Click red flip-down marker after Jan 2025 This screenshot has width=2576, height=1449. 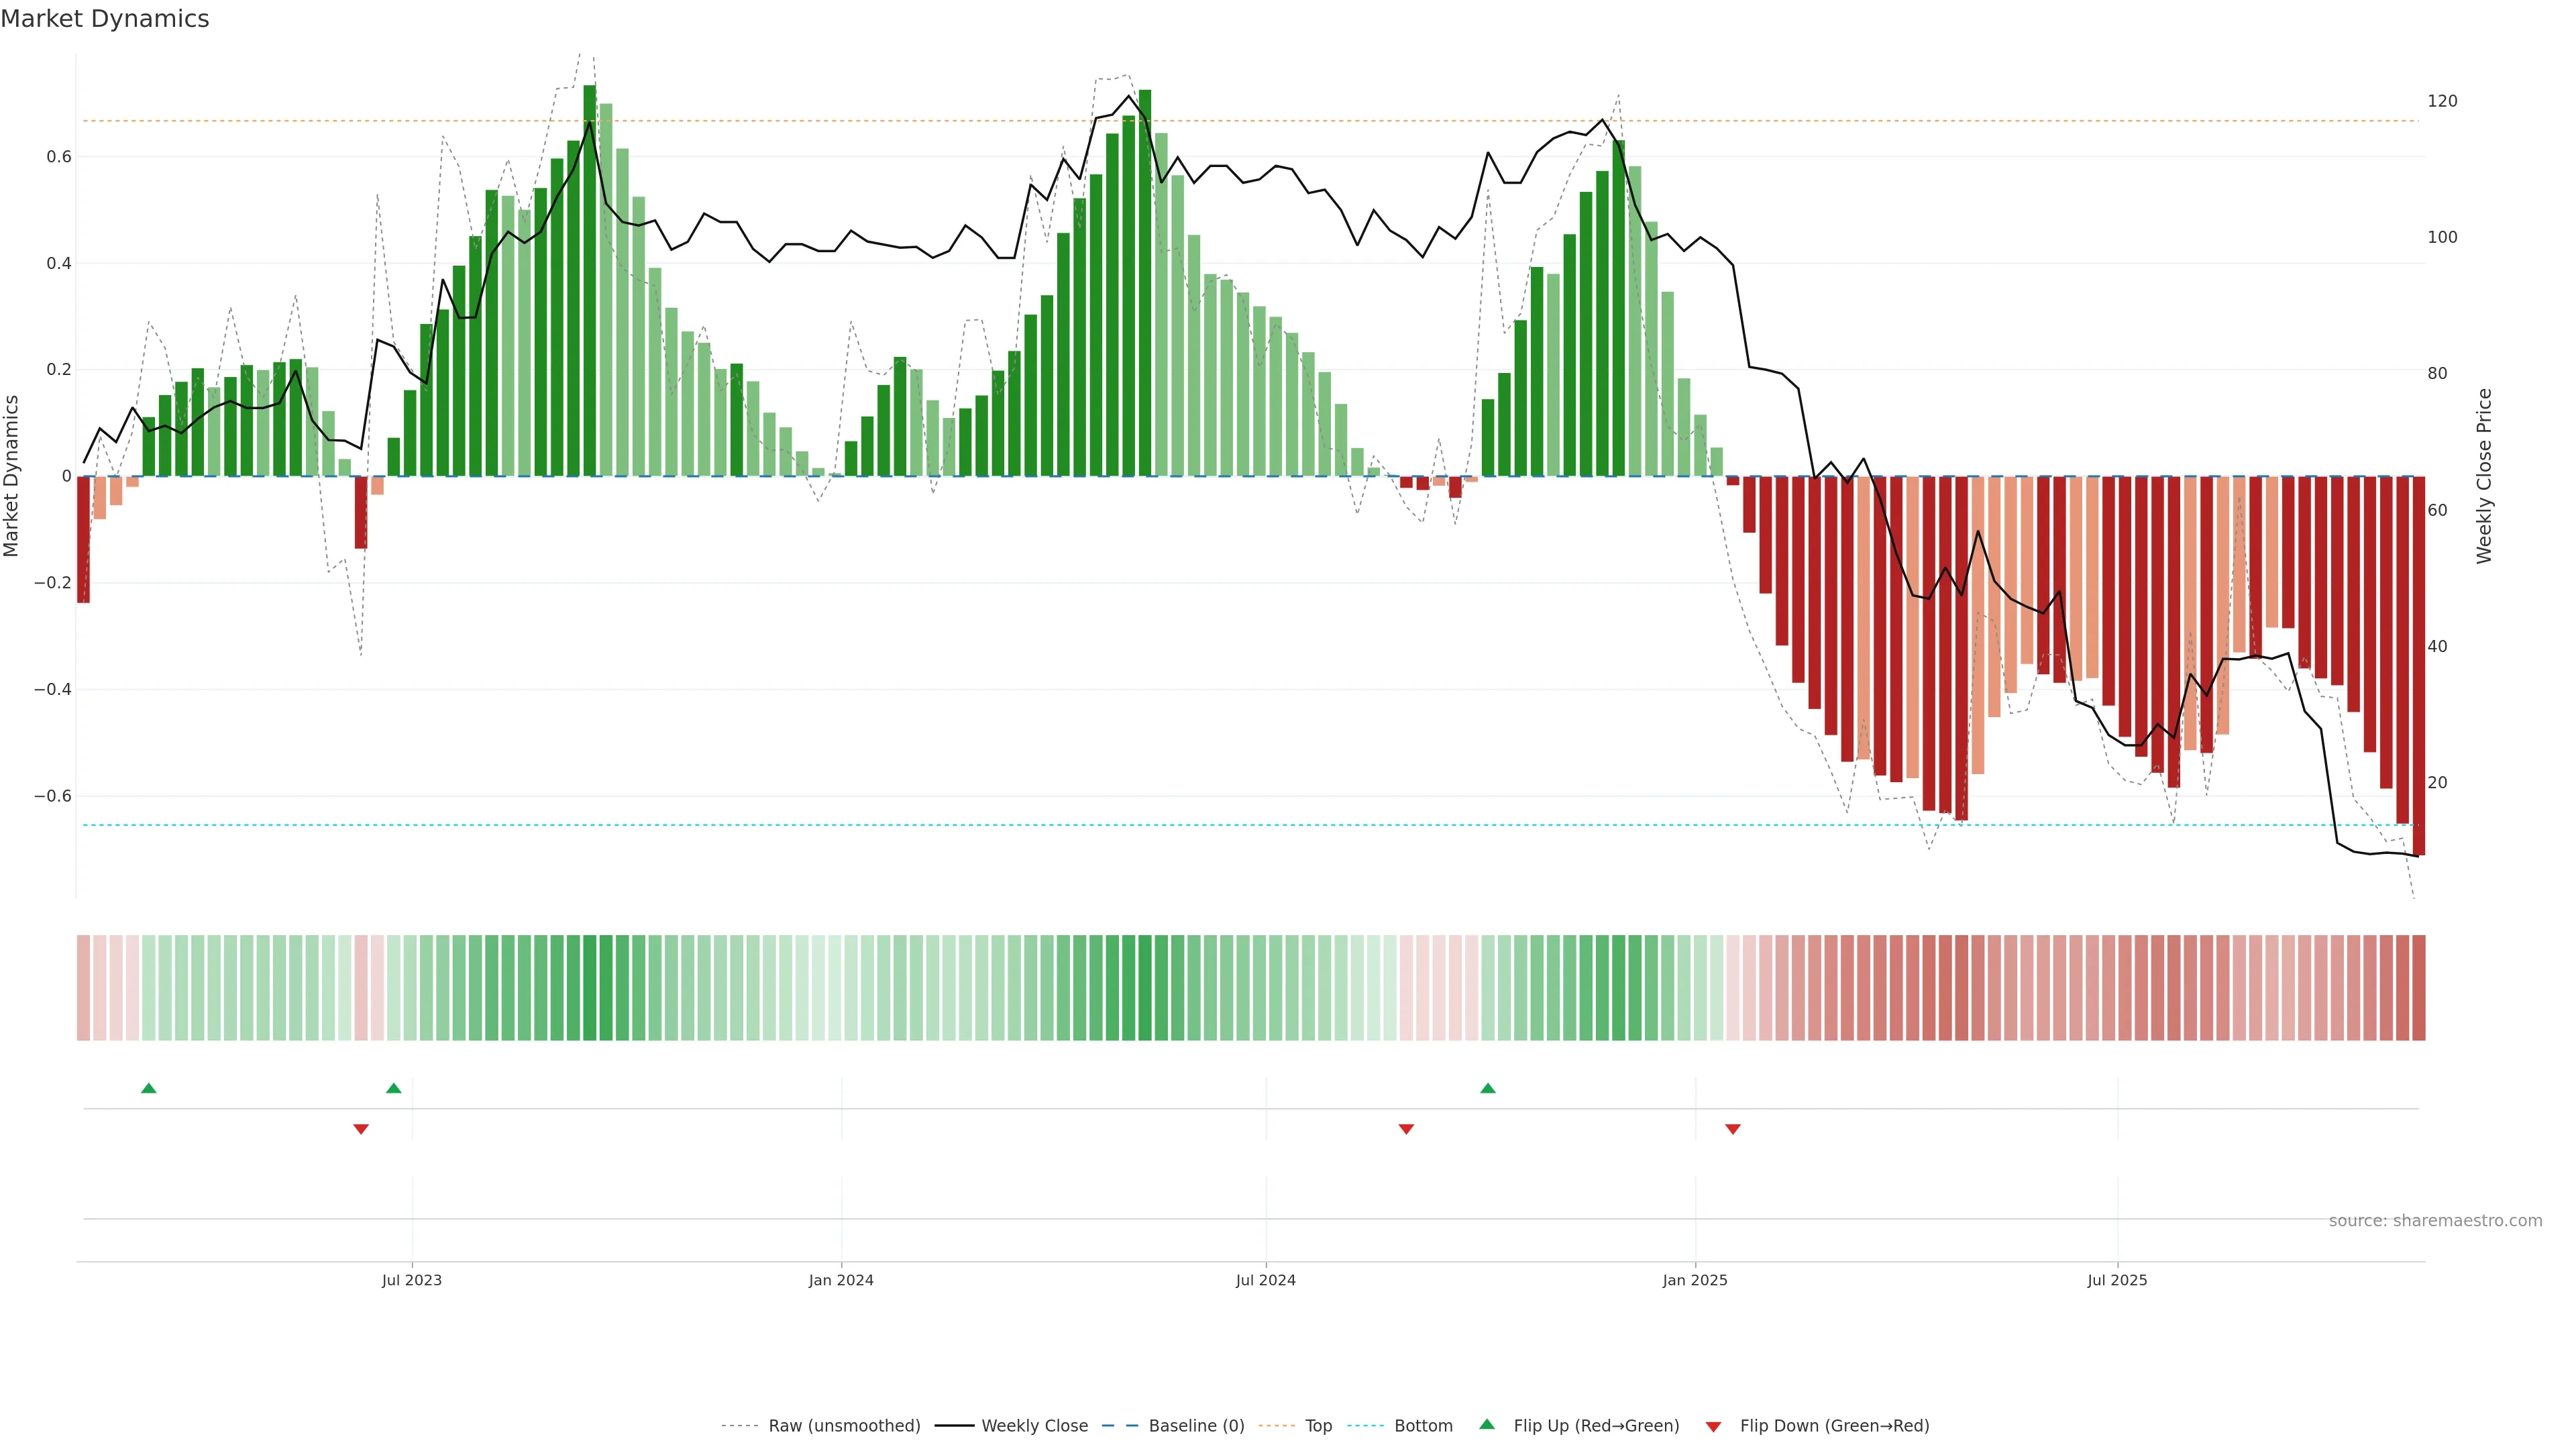click(1733, 1129)
